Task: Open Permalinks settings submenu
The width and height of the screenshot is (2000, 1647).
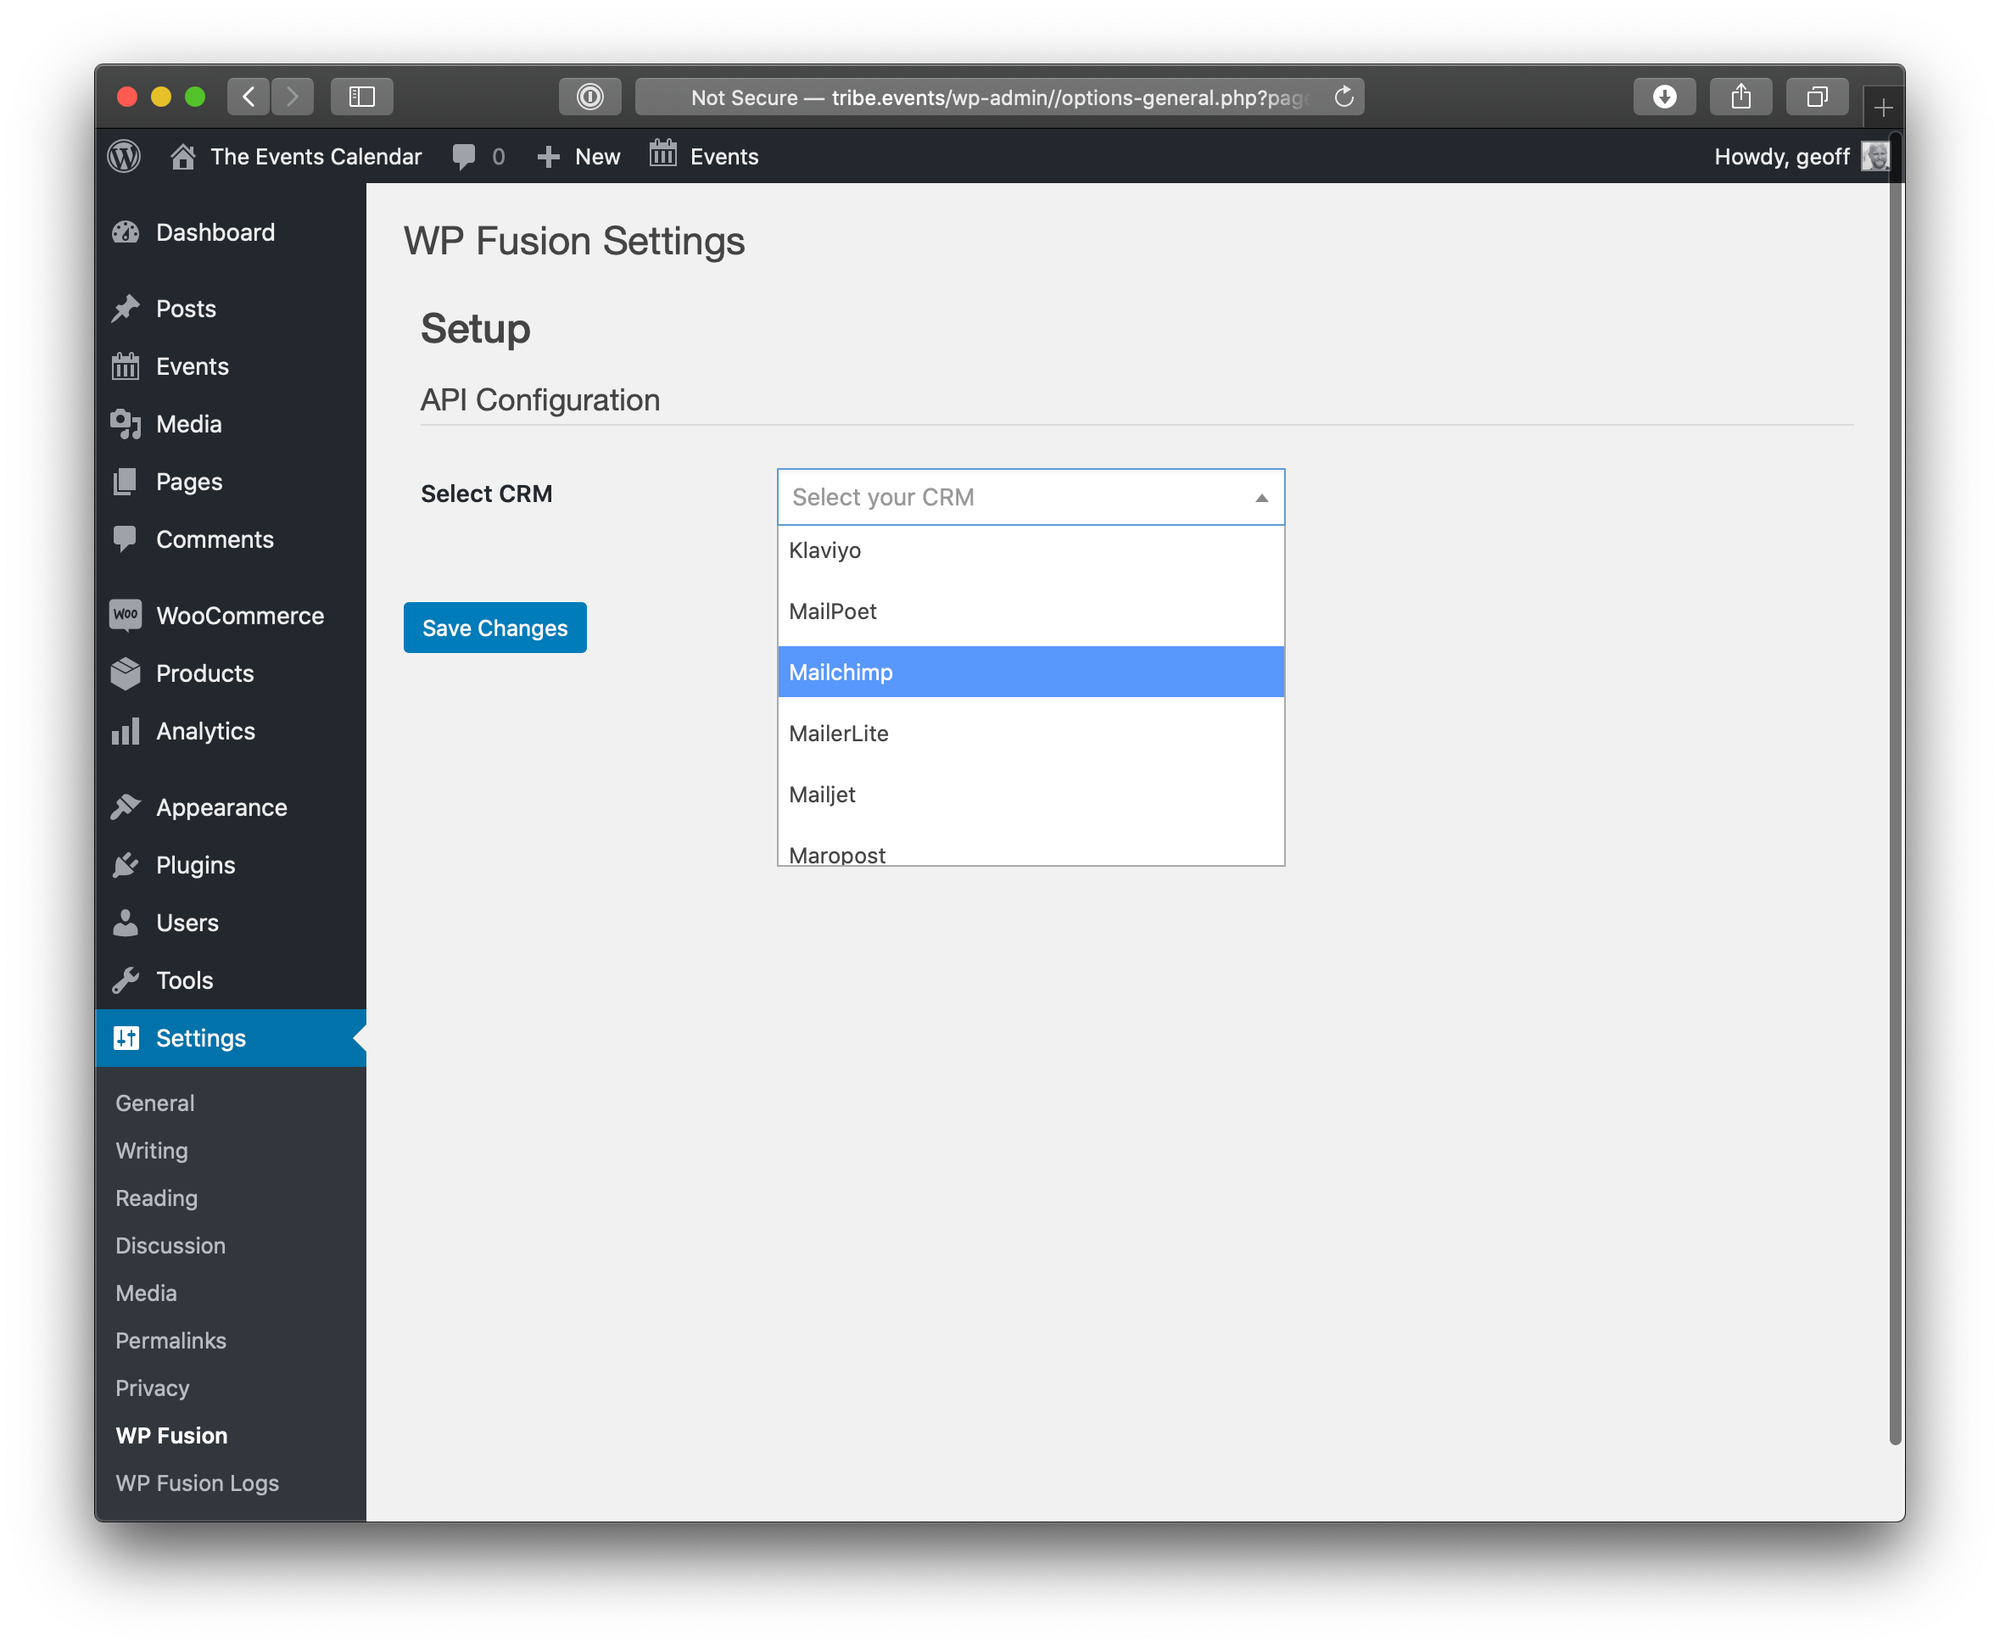Action: (171, 1341)
